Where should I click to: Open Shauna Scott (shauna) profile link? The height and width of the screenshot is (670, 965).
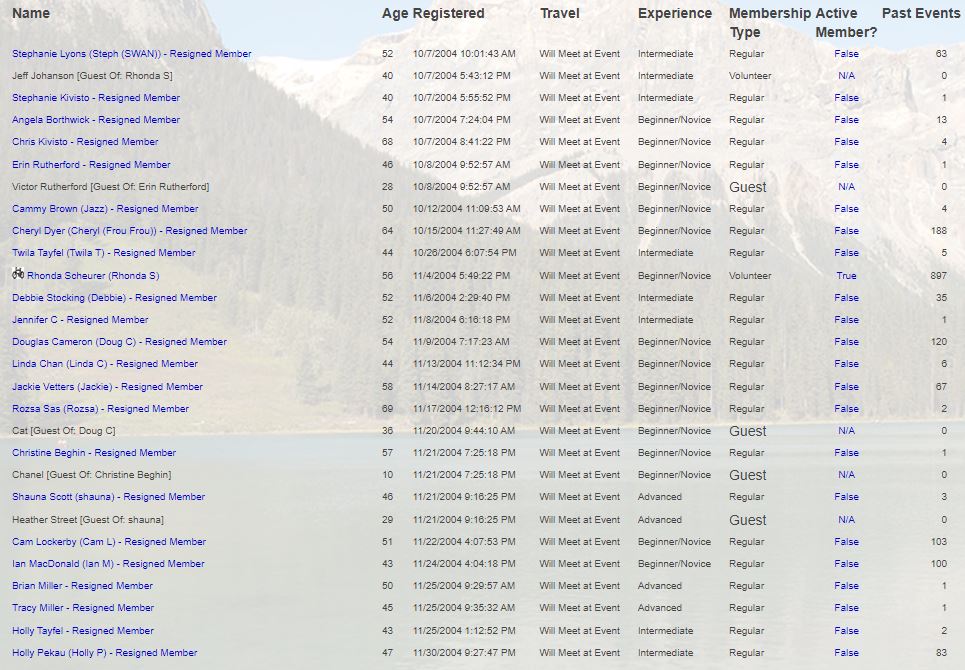pyautogui.click(x=108, y=497)
